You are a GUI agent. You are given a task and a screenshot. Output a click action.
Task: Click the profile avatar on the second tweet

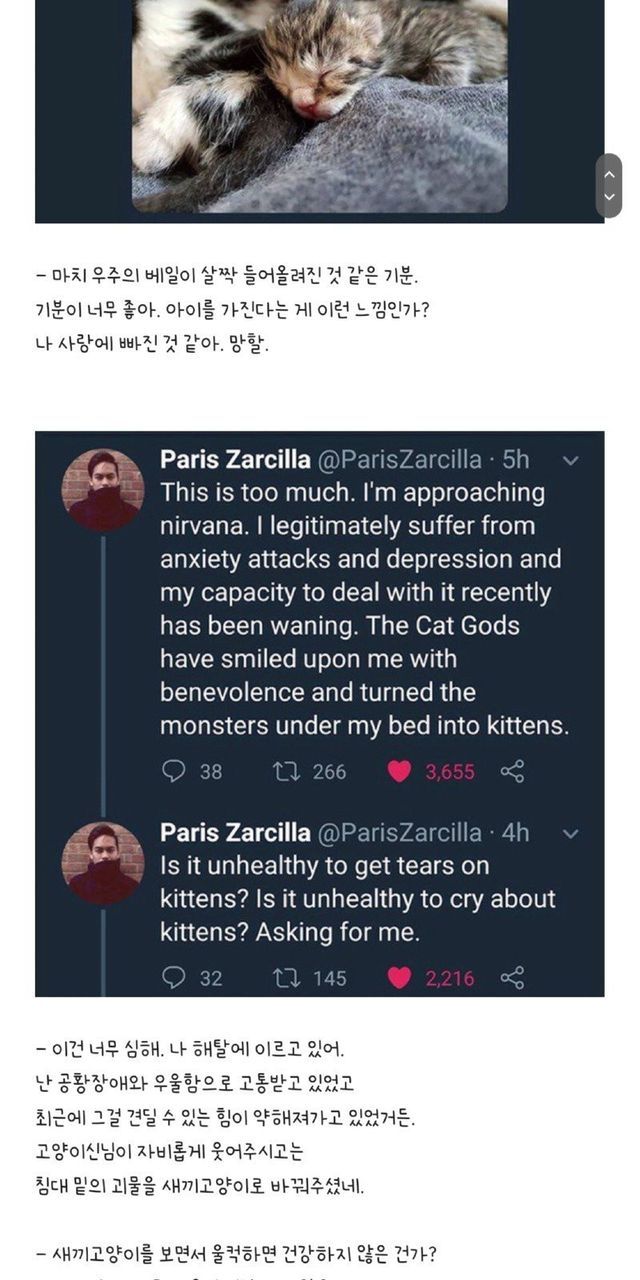coord(103,863)
